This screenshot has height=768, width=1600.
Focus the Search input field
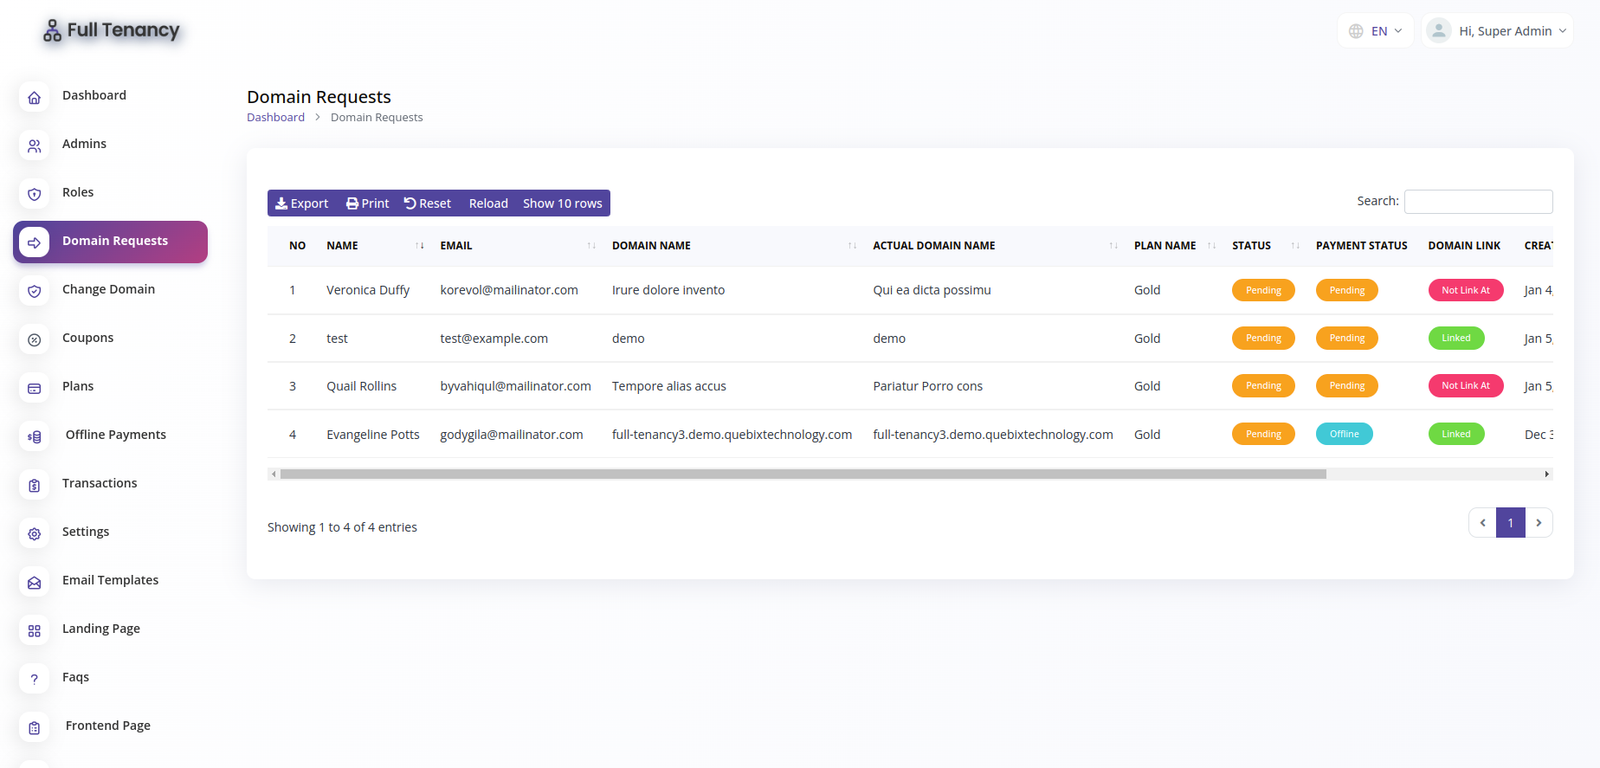pyautogui.click(x=1478, y=201)
